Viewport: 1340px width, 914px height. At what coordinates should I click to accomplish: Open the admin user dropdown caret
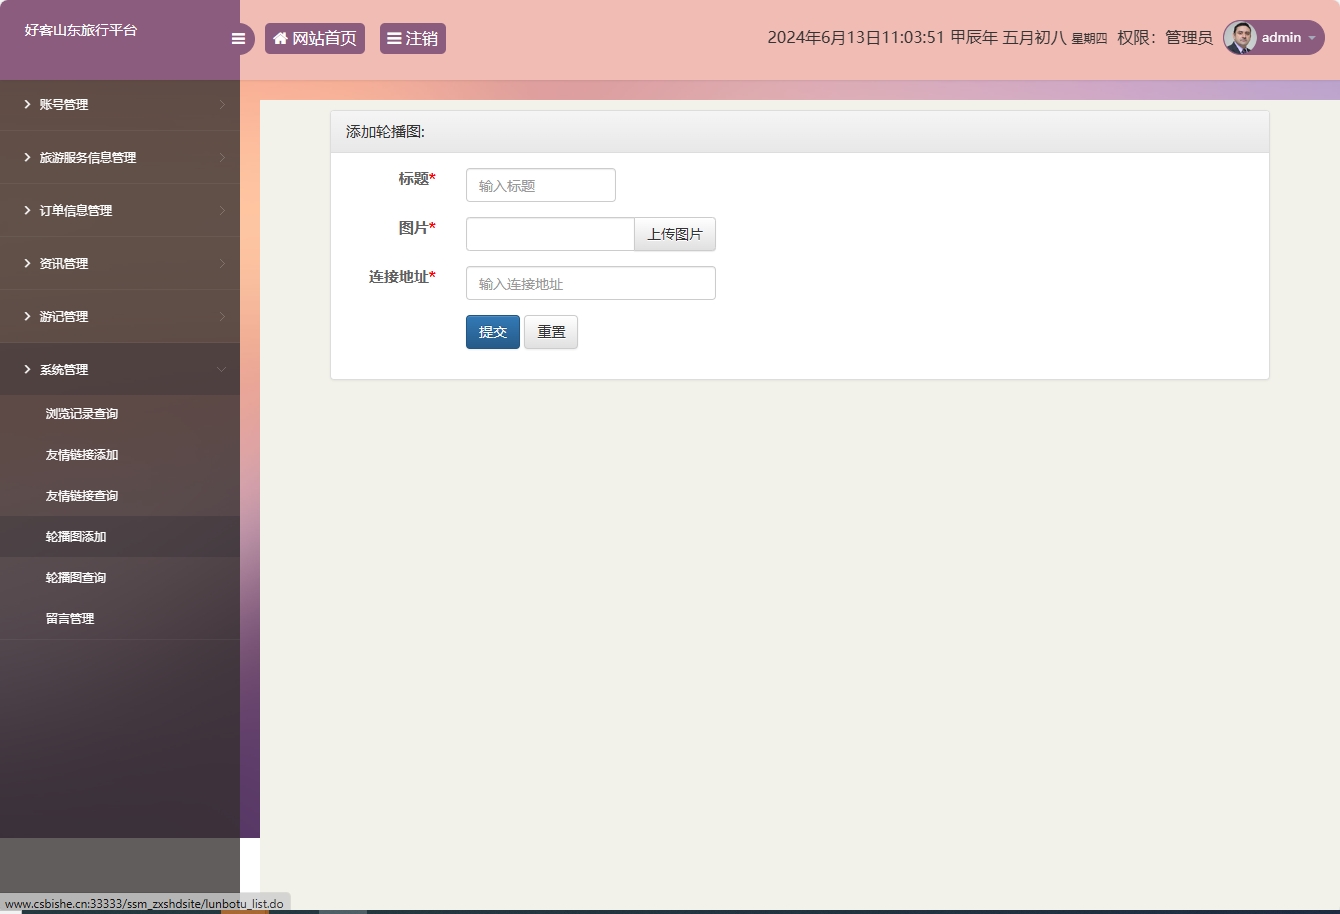pyautogui.click(x=1312, y=38)
